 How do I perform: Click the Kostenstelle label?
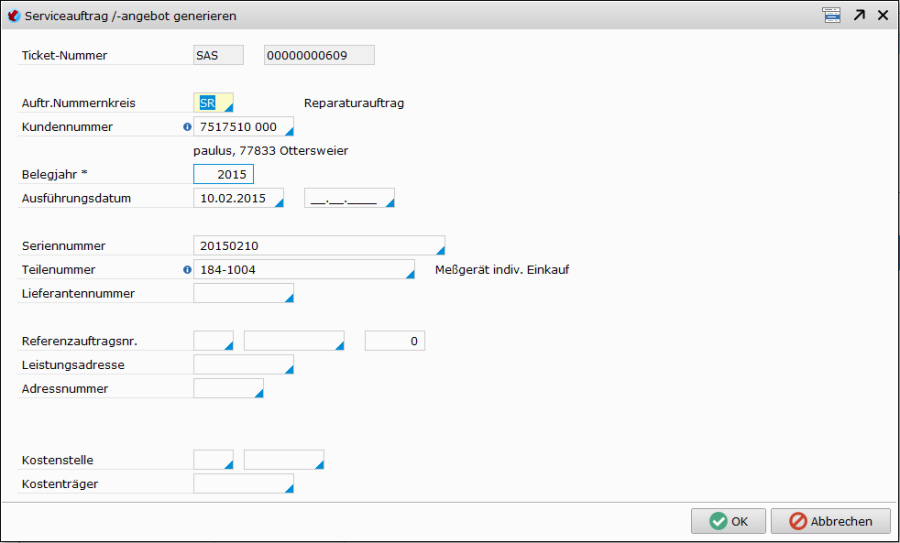click(x=57, y=460)
